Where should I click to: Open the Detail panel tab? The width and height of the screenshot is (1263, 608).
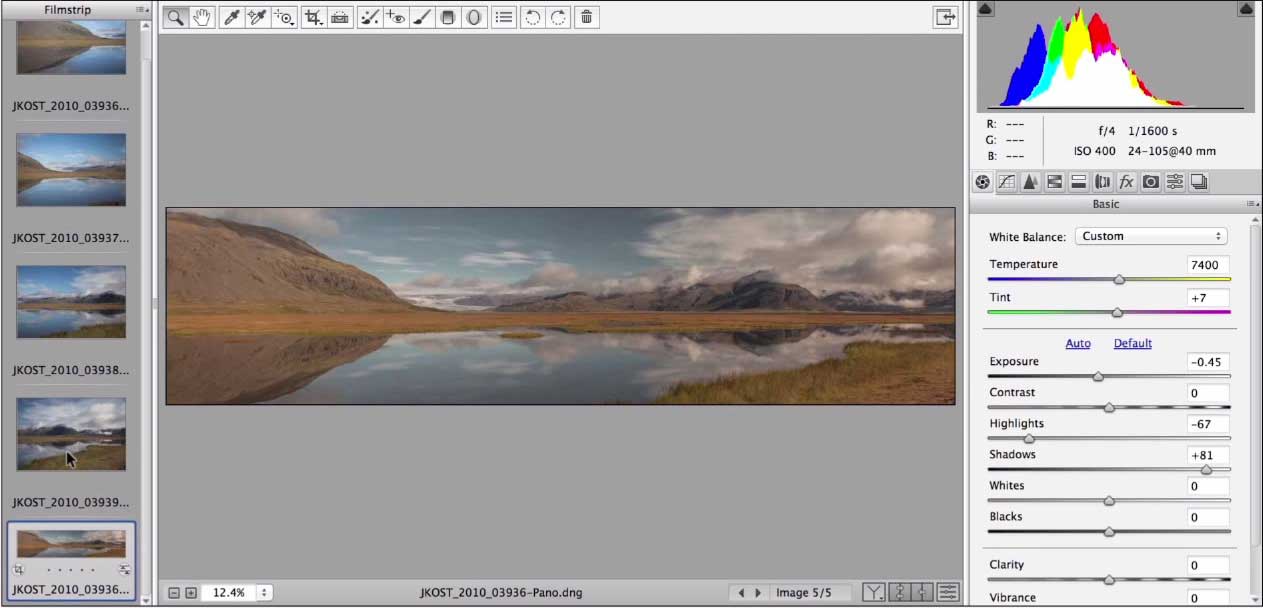[x=1030, y=182]
